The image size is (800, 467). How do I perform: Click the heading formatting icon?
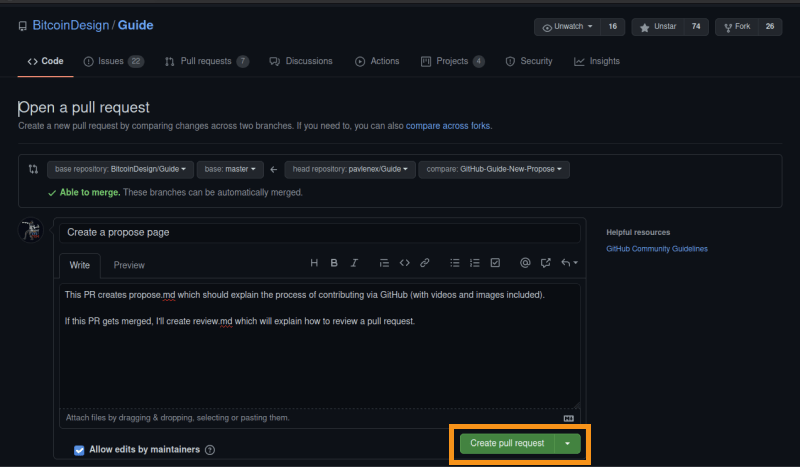[314, 263]
